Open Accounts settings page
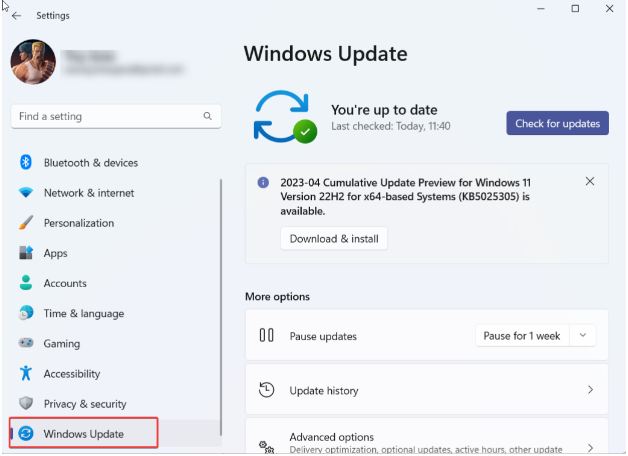Viewport: 628px width, 456px height. click(x=65, y=283)
